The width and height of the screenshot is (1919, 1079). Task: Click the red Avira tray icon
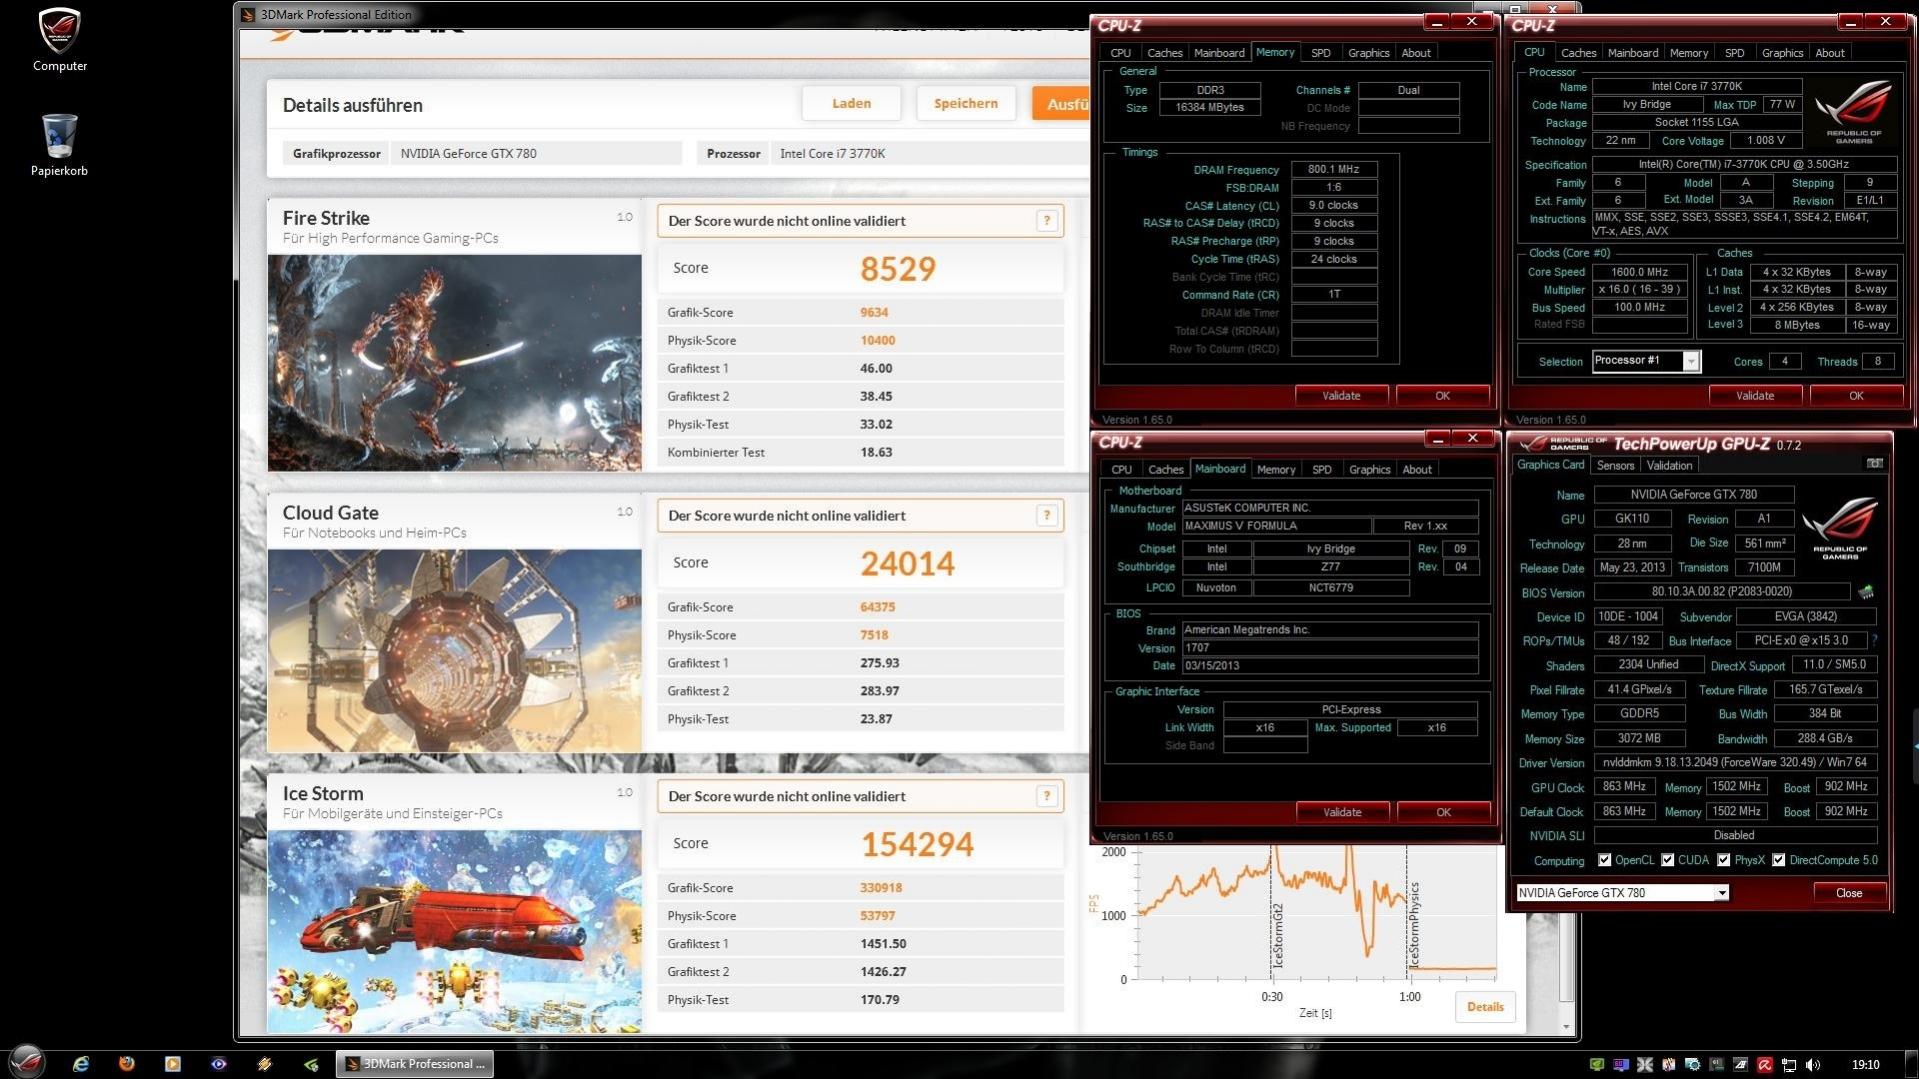(1765, 1065)
